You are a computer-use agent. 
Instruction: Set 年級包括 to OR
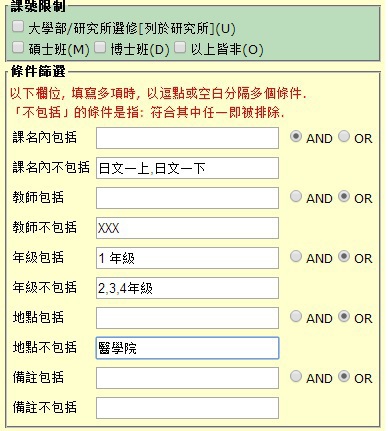[344, 256]
